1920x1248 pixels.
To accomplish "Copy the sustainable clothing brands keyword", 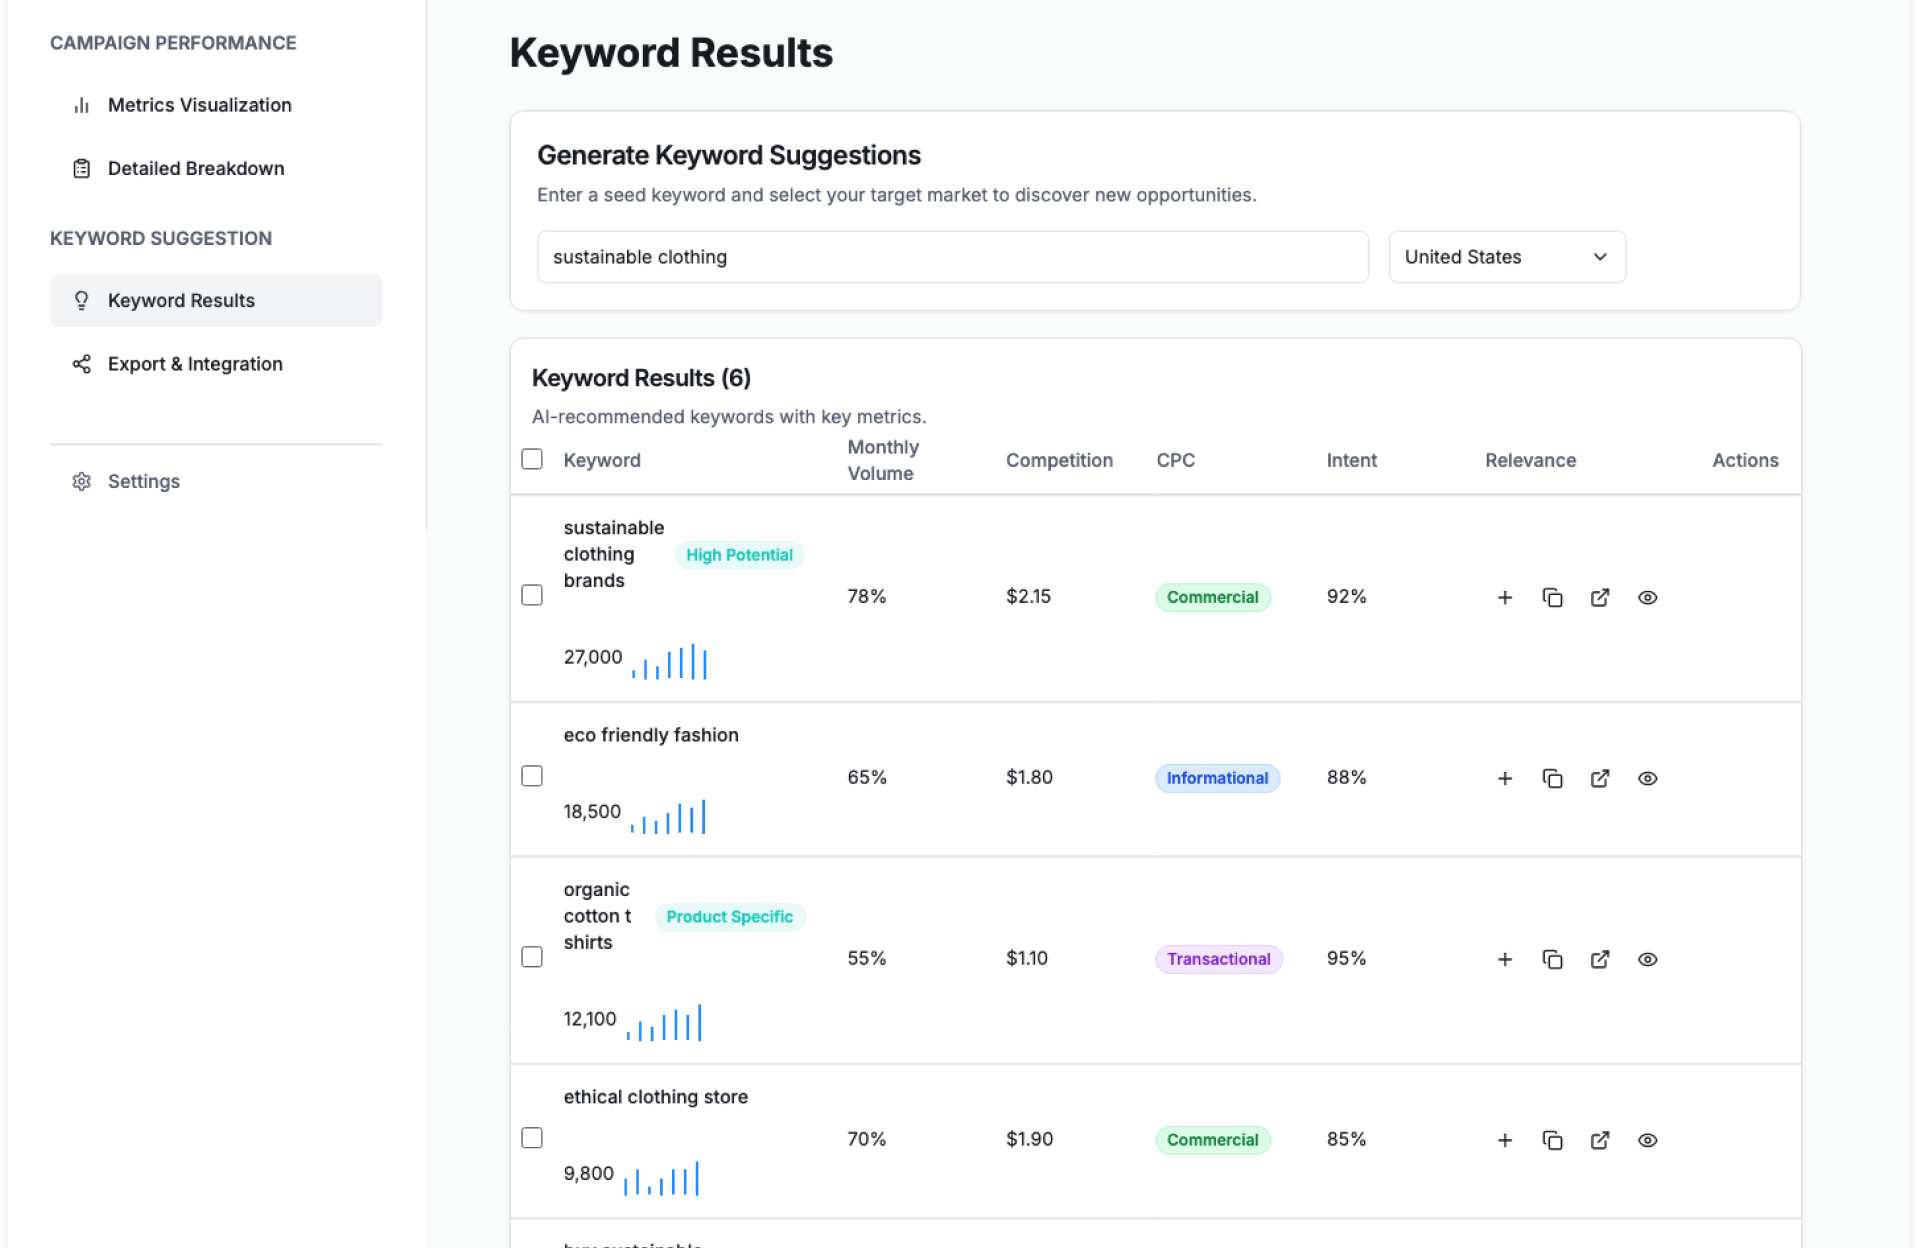I will pyautogui.click(x=1552, y=597).
